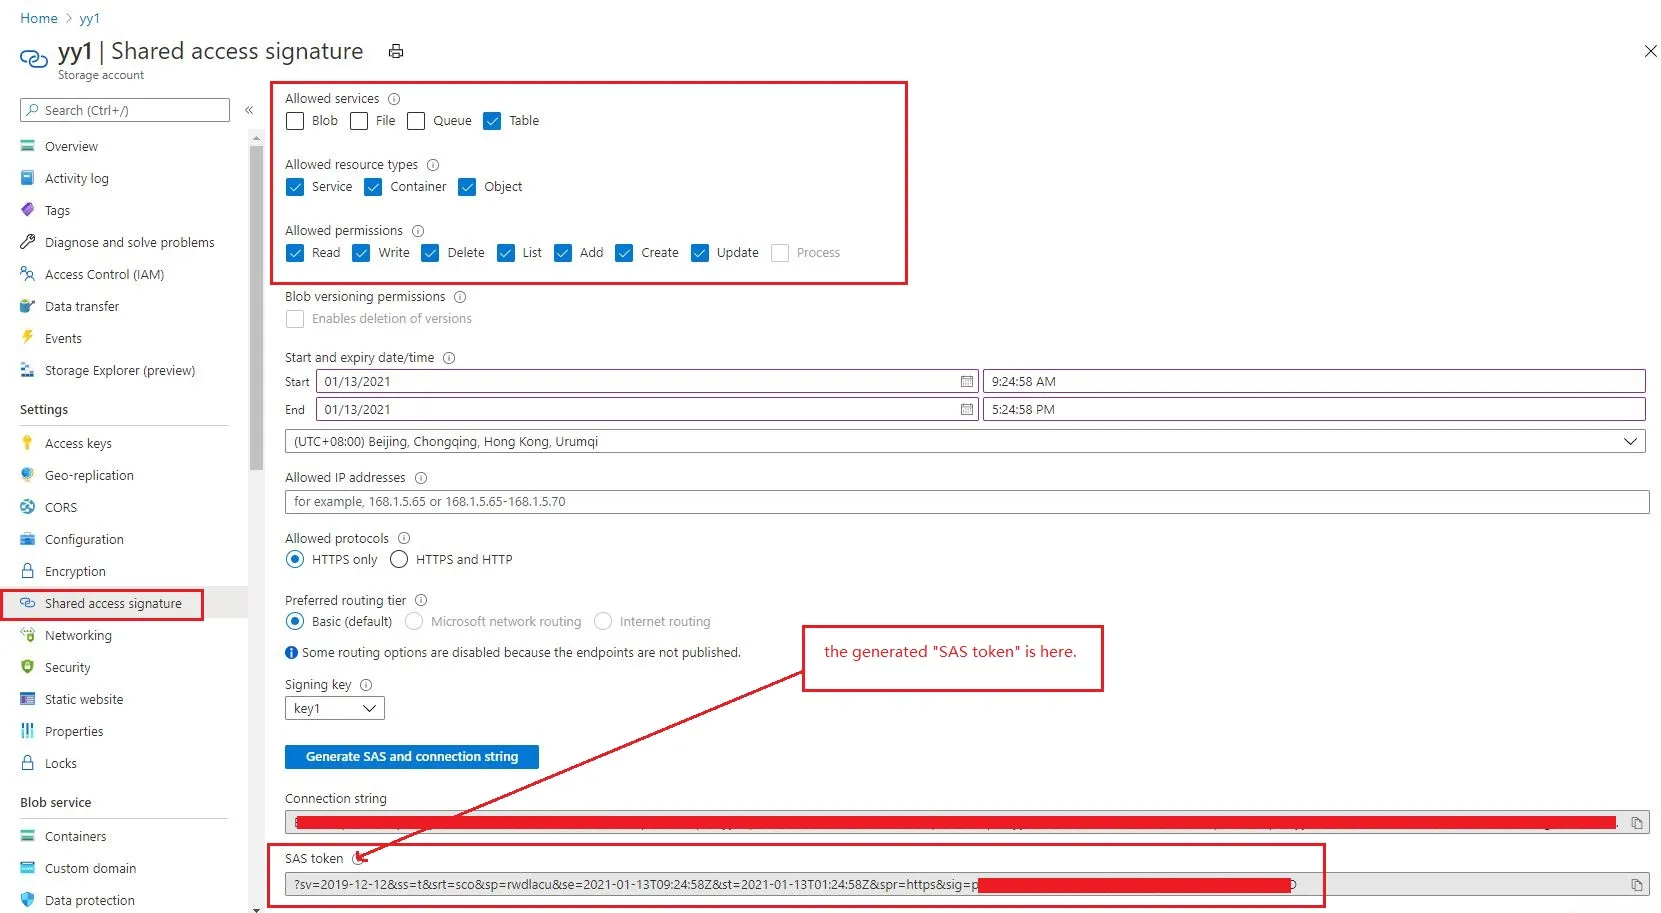This screenshot has width=1661, height=913.
Task: Show info for Signing key
Action: (366, 685)
